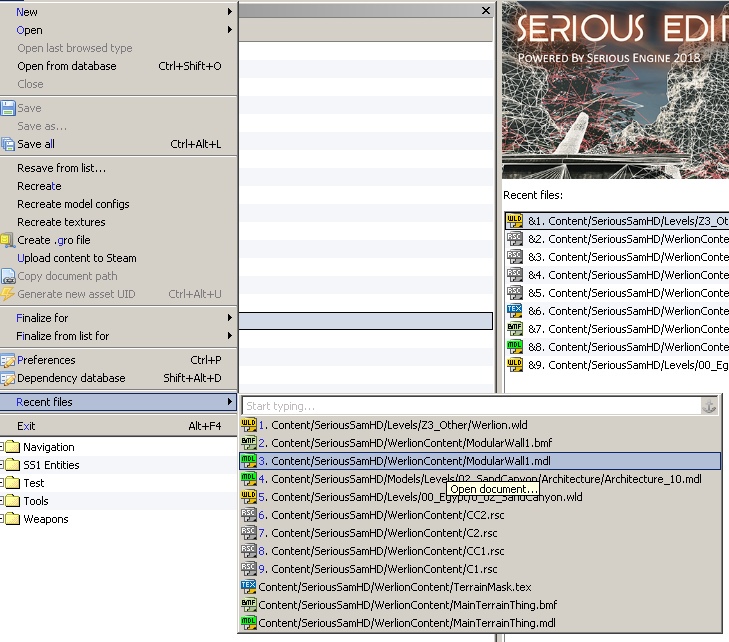Click the Create .gro file icon
Screen dimensions: 729x642
click(x=7, y=240)
